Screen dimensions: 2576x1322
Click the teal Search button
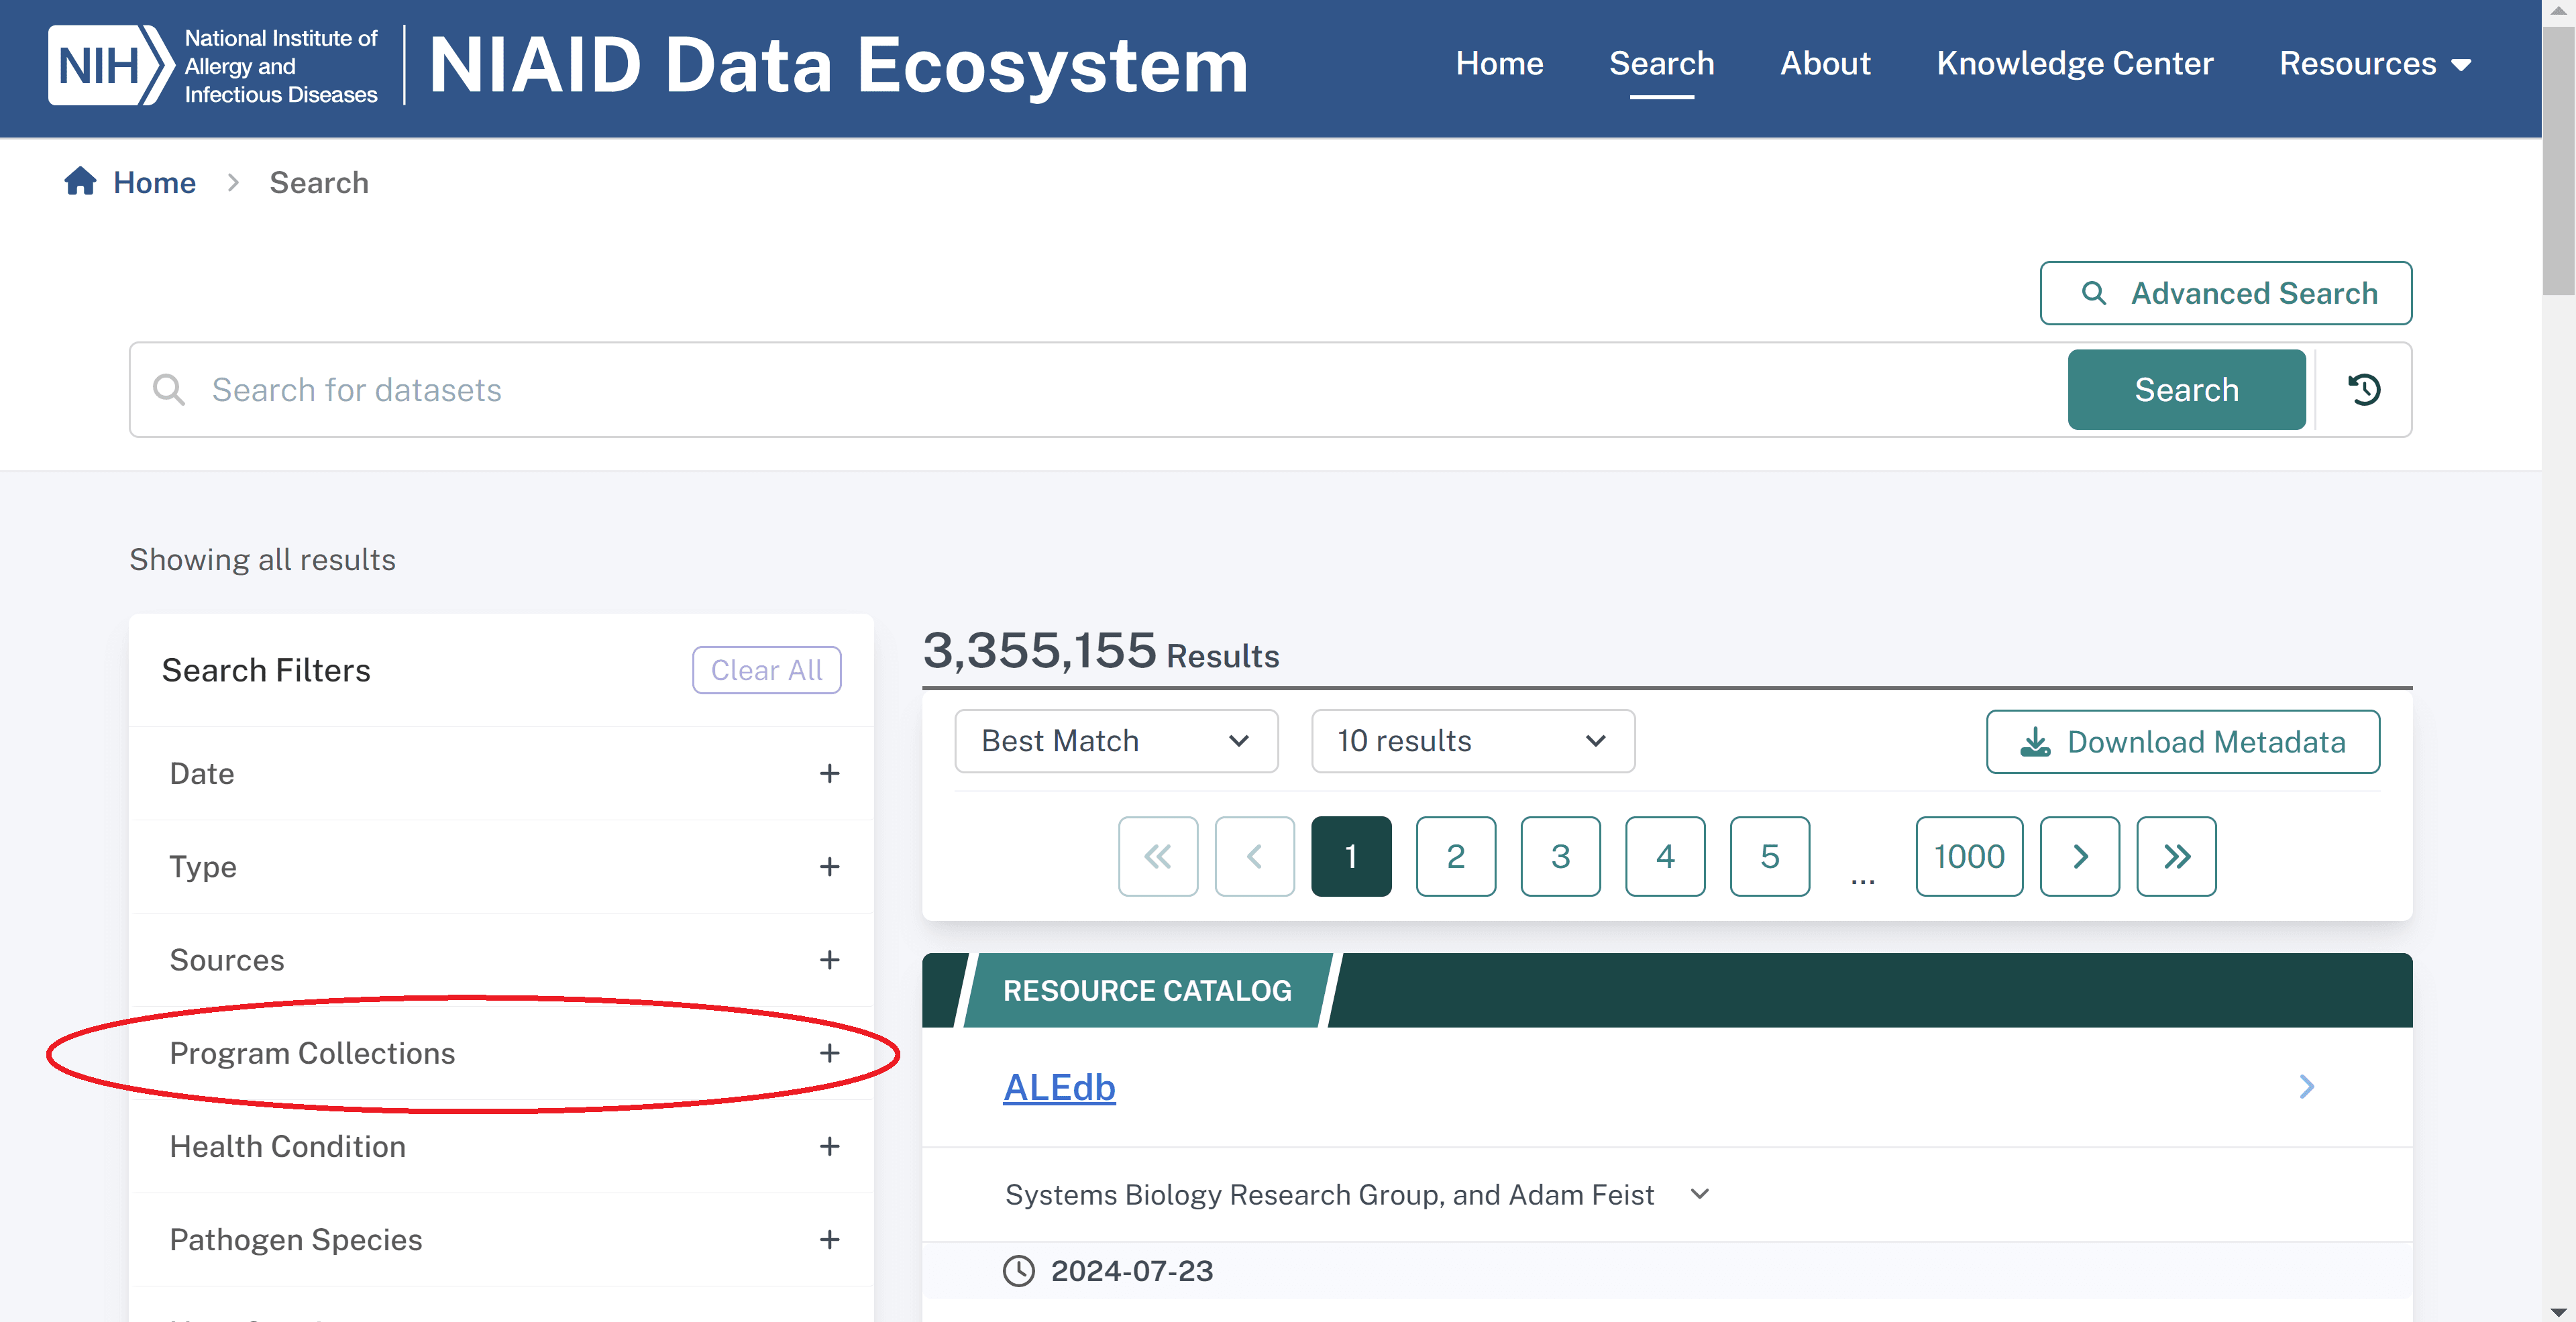(2186, 389)
